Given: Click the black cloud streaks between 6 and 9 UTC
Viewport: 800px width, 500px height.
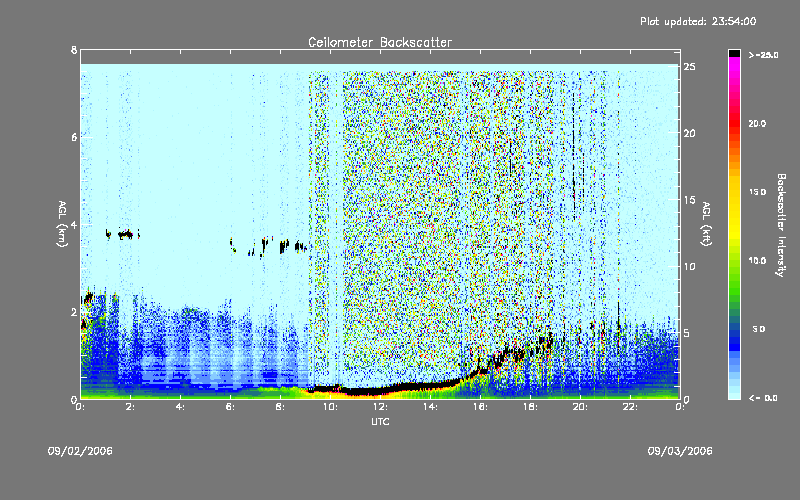Looking at the screenshot, I should click(269, 247).
